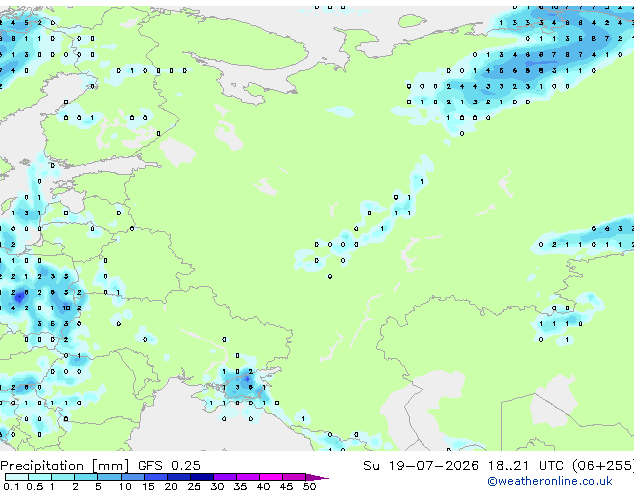Viewport: 634px width, 490px height.
Task: Click the 'Precipitation [mm]' title text
Action: click(65, 466)
